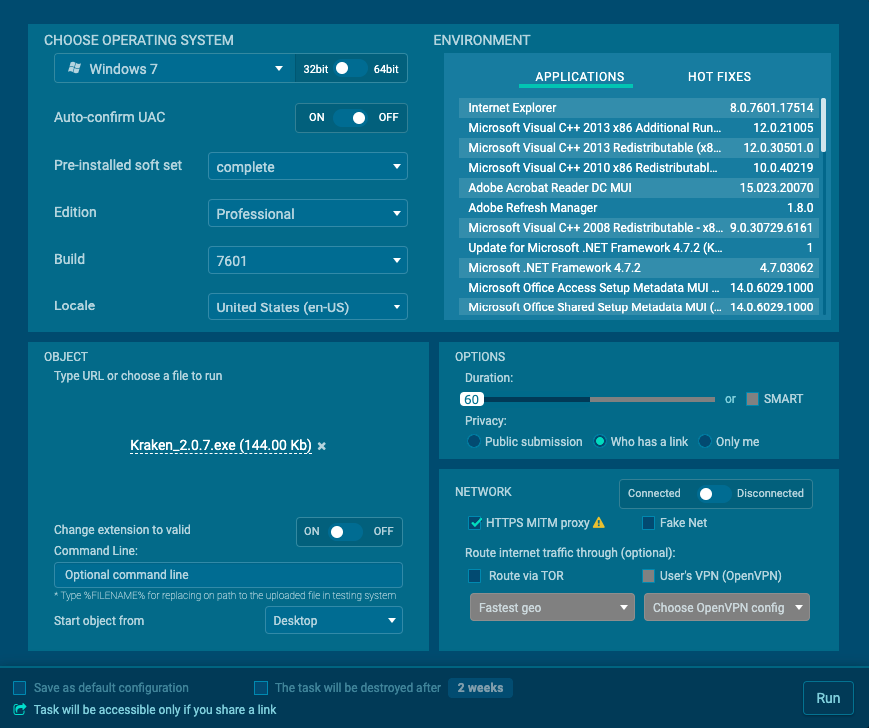Toggle the network Connected/Disconnected switch
The height and width of the screenshot is (728, 869).
(x=714, y=494)
